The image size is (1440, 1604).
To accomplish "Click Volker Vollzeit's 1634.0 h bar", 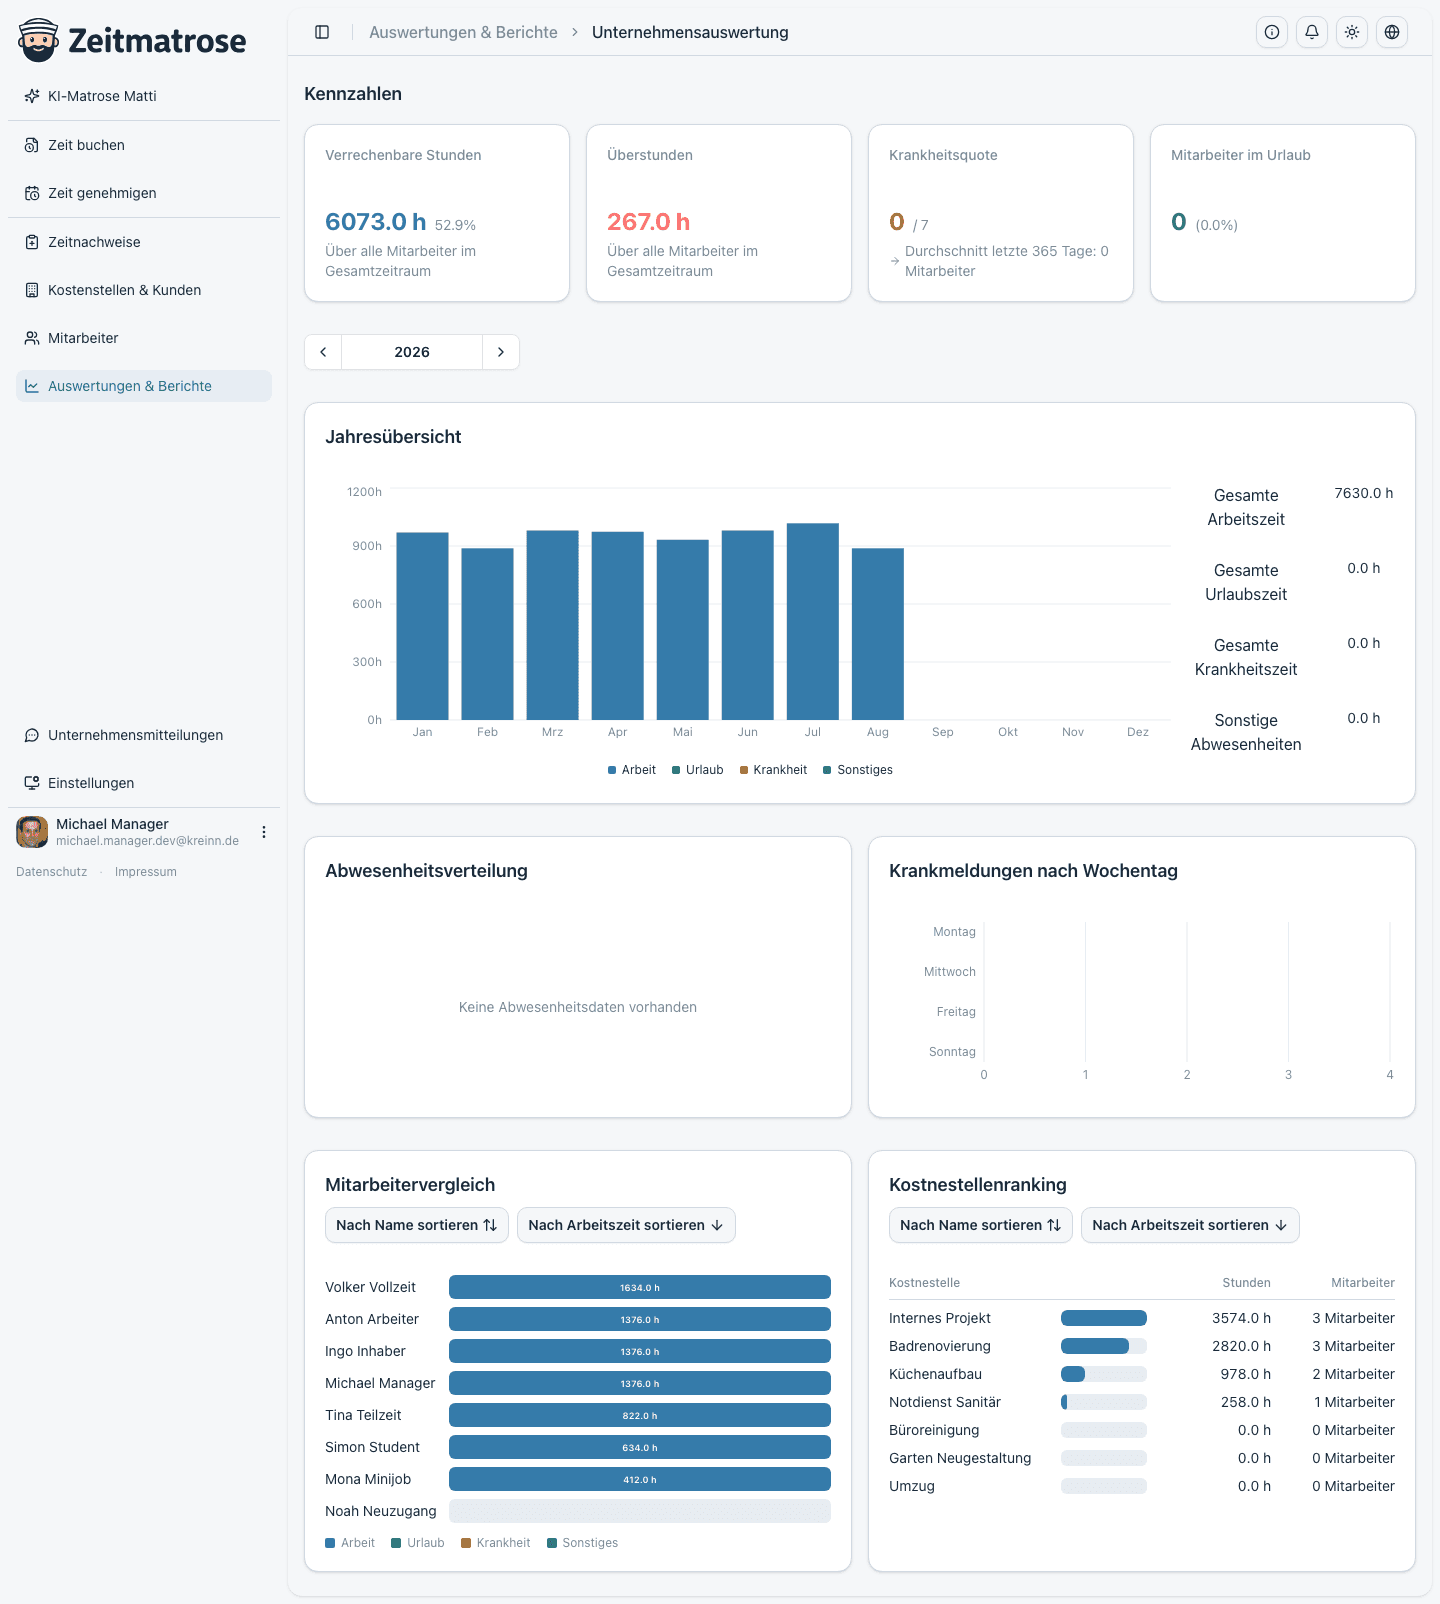I will coord(640,1287).
